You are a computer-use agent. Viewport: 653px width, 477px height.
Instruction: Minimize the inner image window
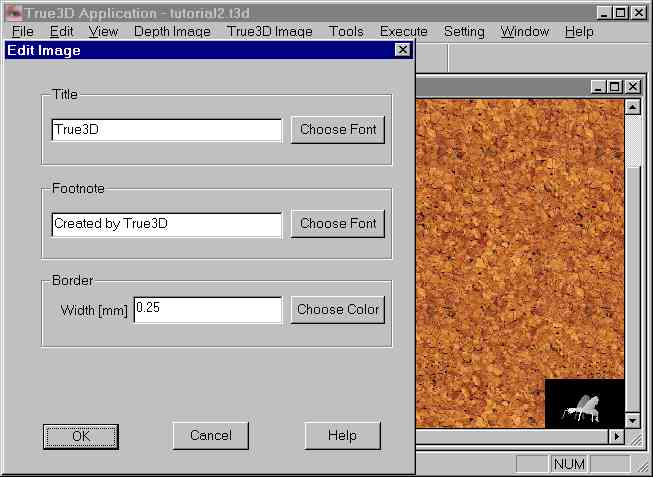[x=598, y=87]
